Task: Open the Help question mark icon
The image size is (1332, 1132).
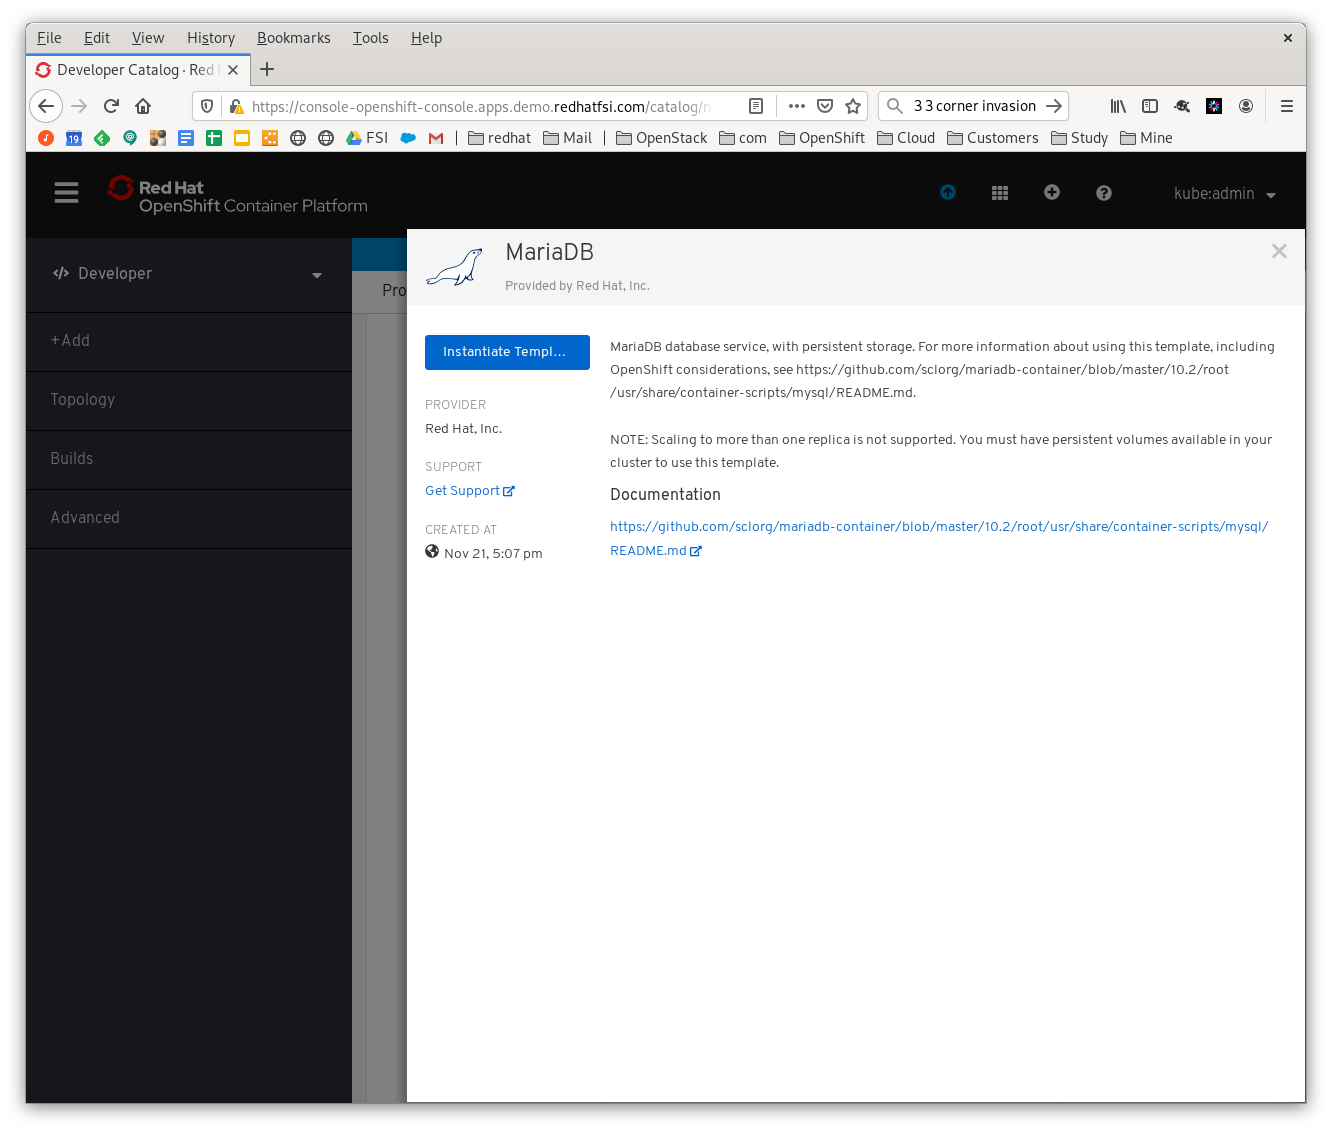Action: (1104, 192)
